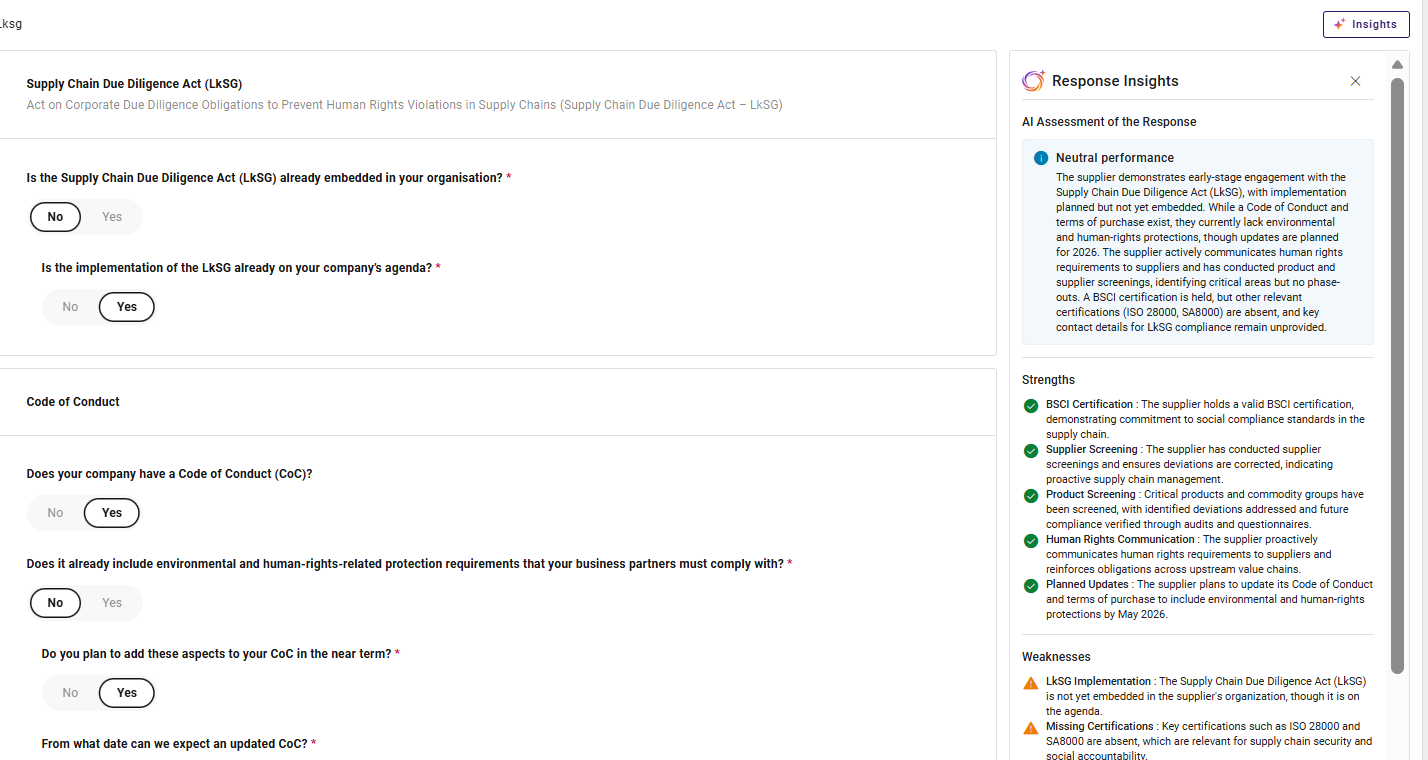Click the Code of Conduct section header

click(x=73, y=402)
